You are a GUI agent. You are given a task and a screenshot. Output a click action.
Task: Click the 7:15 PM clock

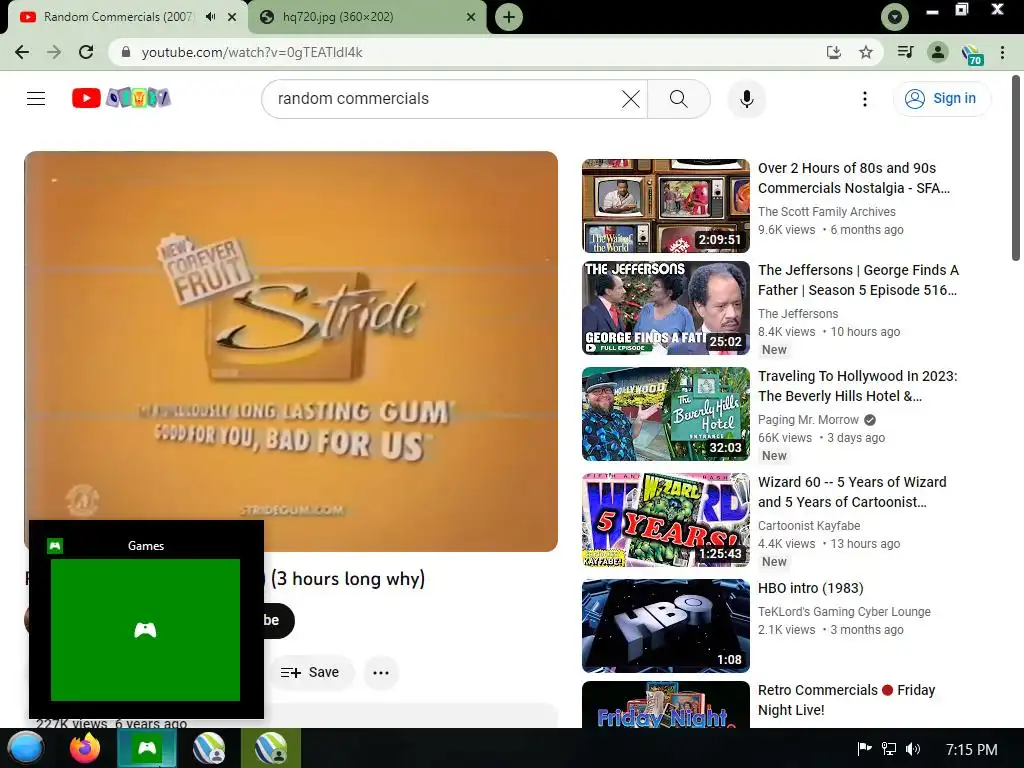pos(971,749)
